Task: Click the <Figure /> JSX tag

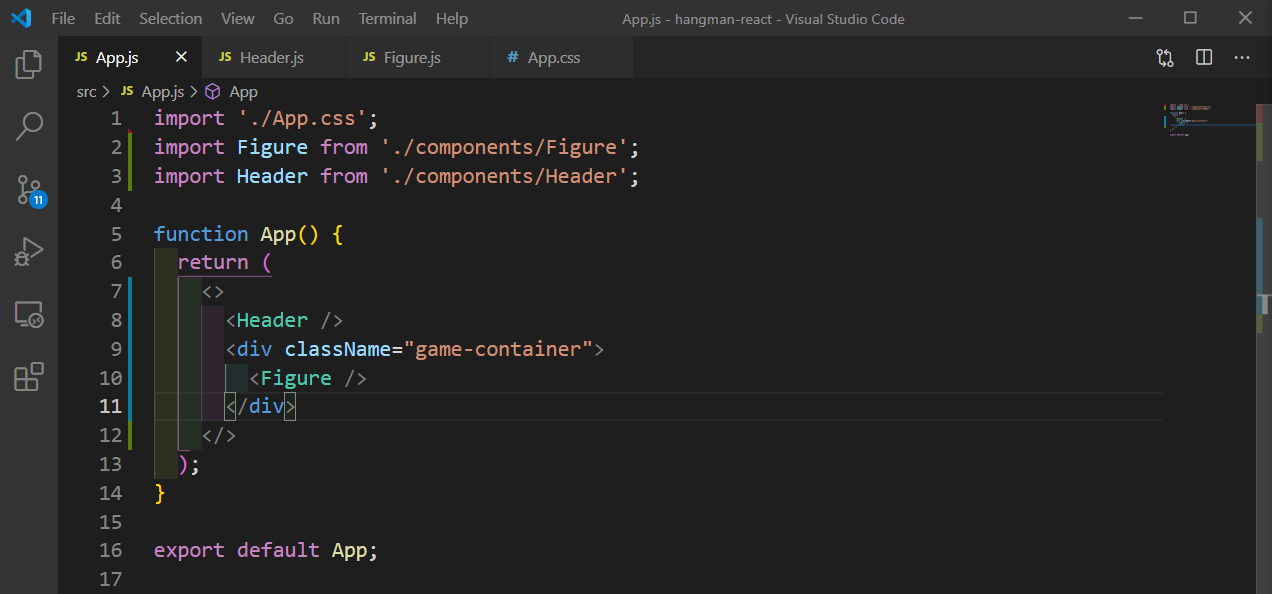Action: click(308, 379)
